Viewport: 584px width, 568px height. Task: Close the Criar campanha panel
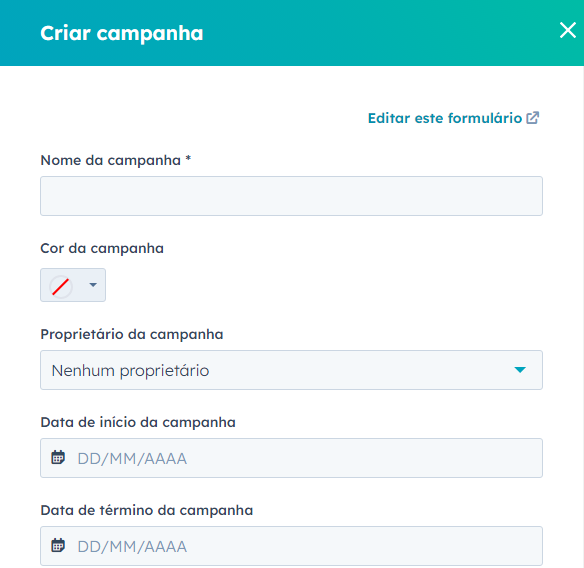568,30
